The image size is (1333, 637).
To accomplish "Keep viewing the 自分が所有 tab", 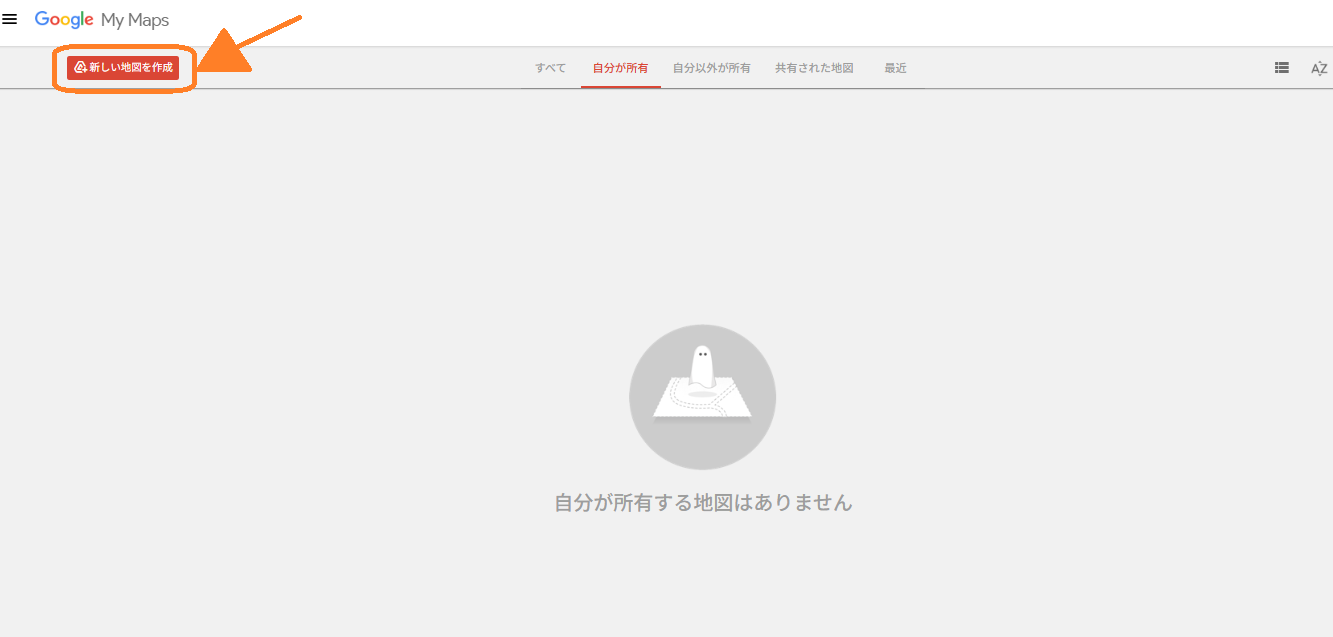I will pos(620,67).
